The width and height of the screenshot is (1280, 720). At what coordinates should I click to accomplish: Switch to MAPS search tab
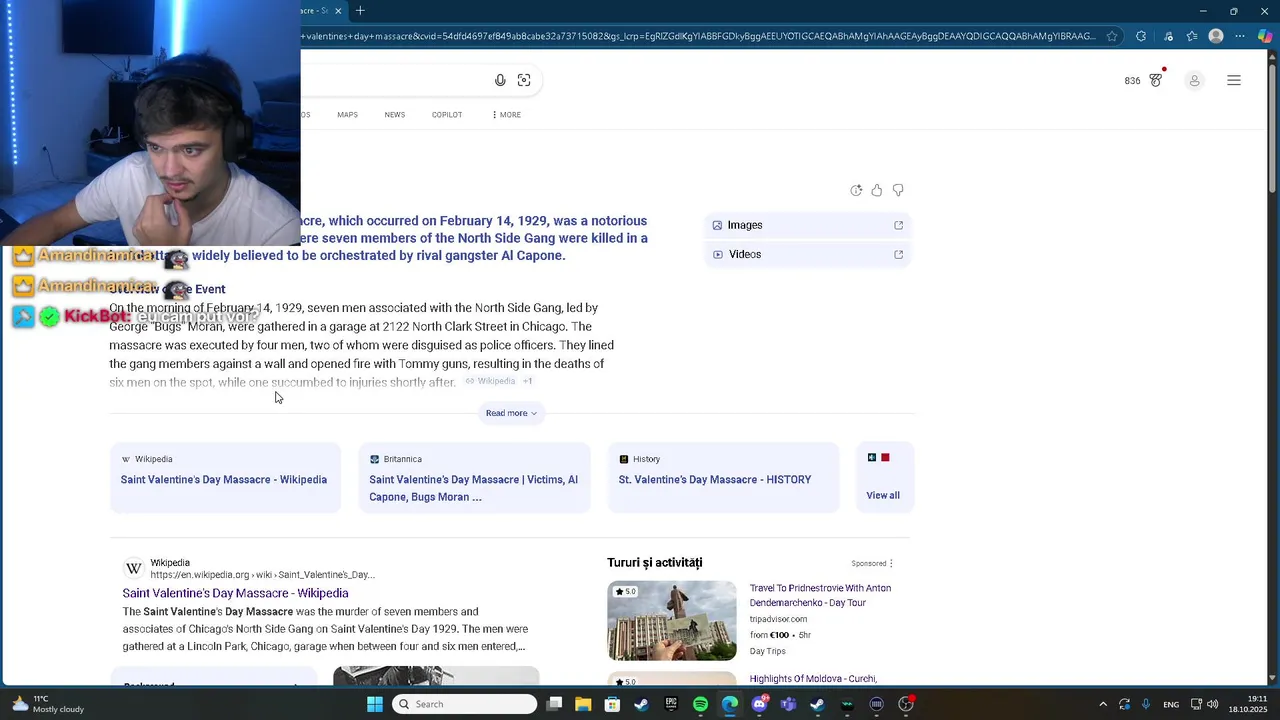[347, 115]
